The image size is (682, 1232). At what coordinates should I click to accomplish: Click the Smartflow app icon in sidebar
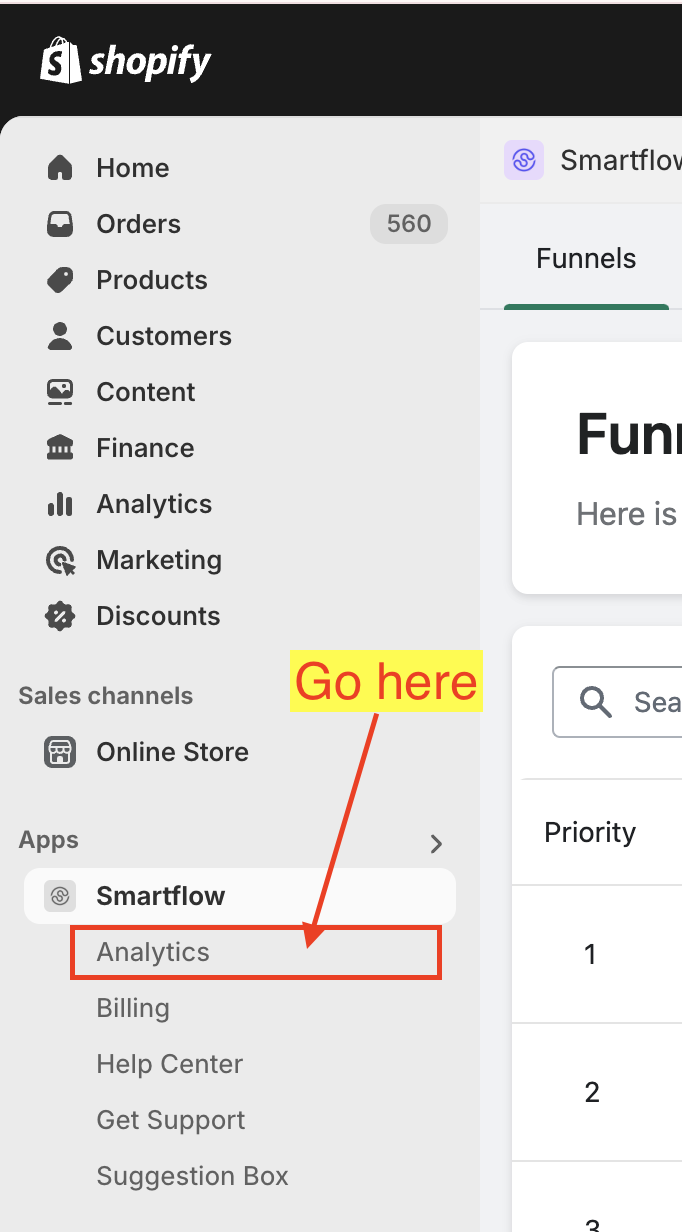[x=60, y=896]
